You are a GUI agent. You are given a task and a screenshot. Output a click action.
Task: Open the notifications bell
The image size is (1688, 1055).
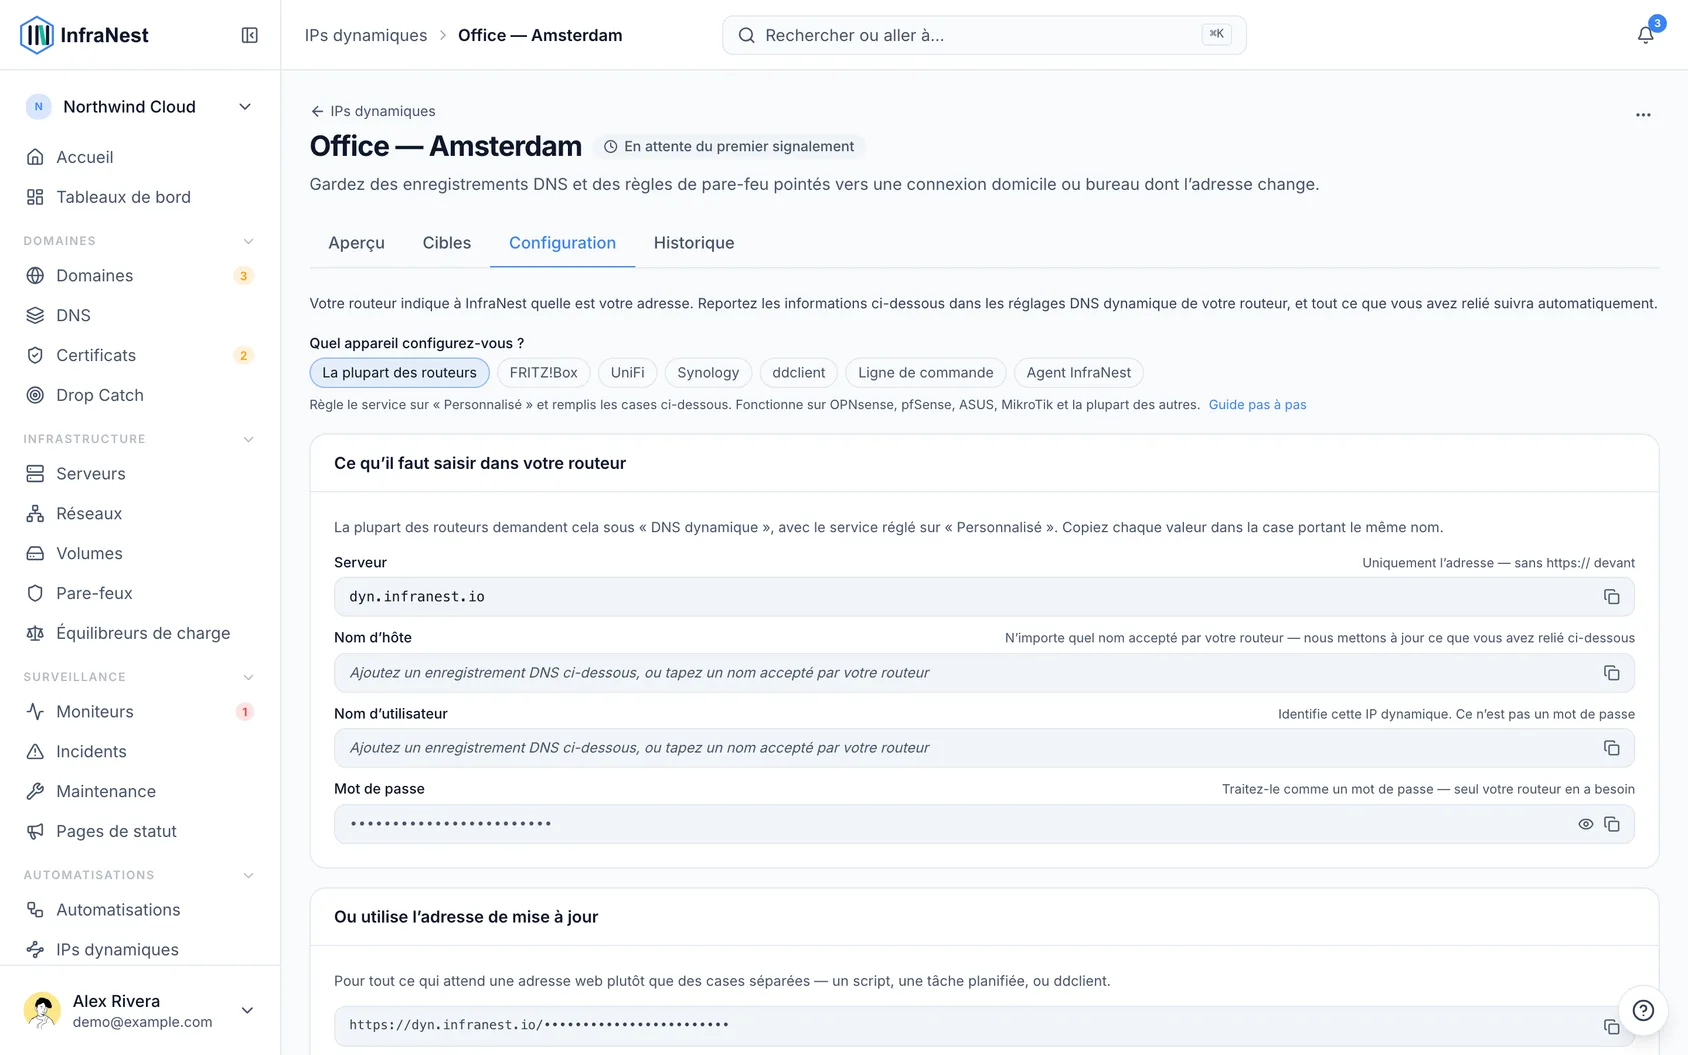tap(1645, 35)
